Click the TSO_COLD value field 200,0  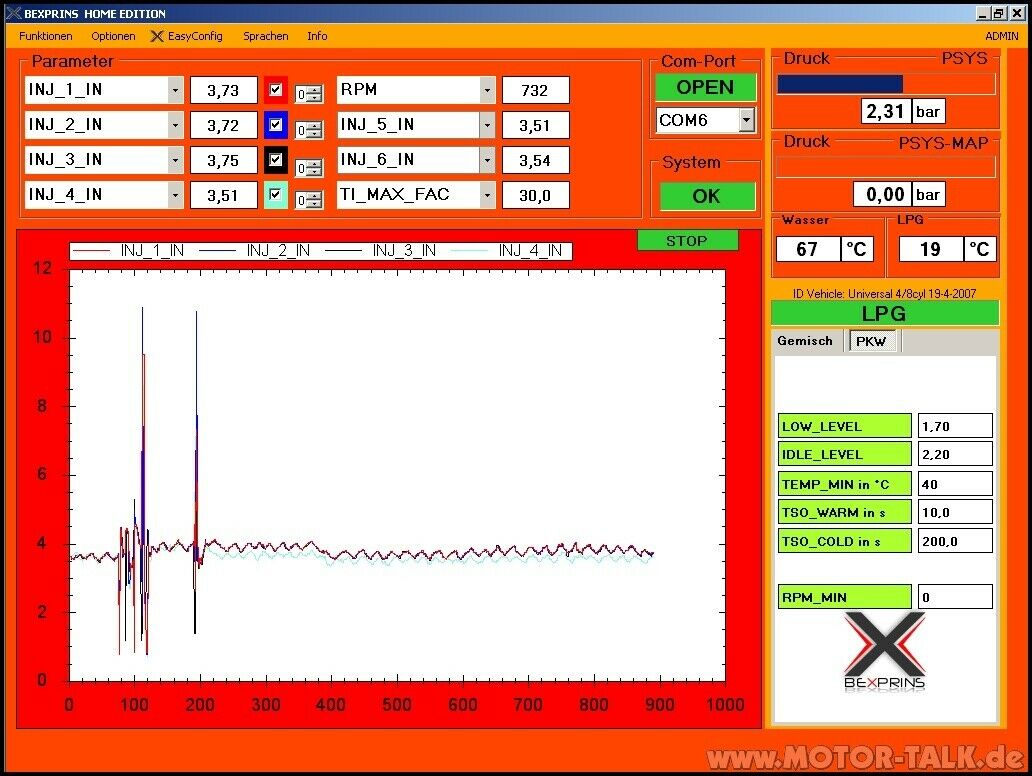(955, 541)
